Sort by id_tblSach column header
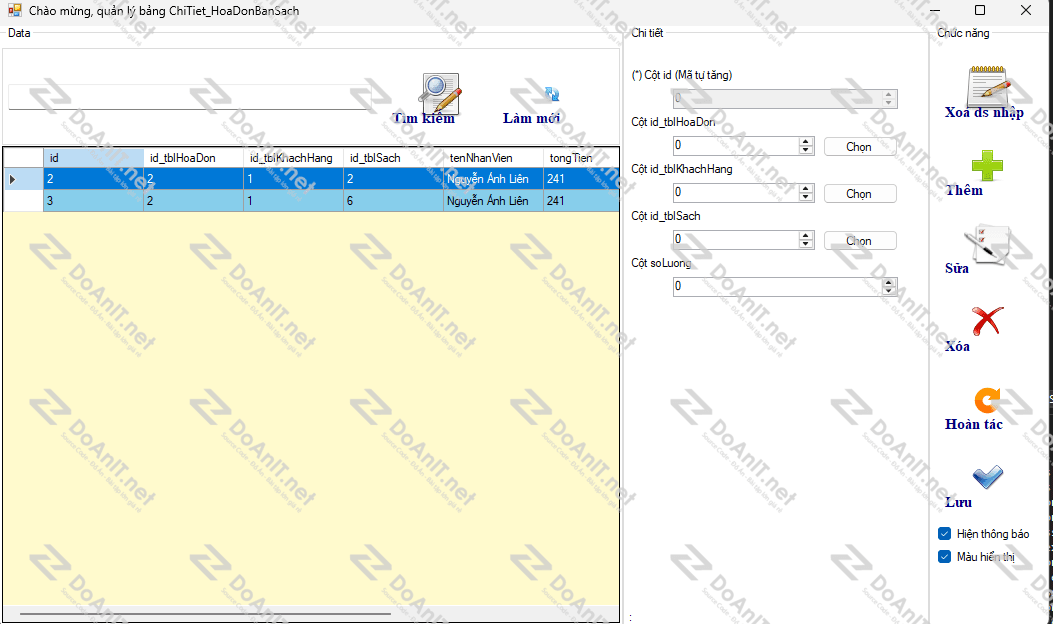The width and height of the screenshot is (1053, 624). [394, 158]
